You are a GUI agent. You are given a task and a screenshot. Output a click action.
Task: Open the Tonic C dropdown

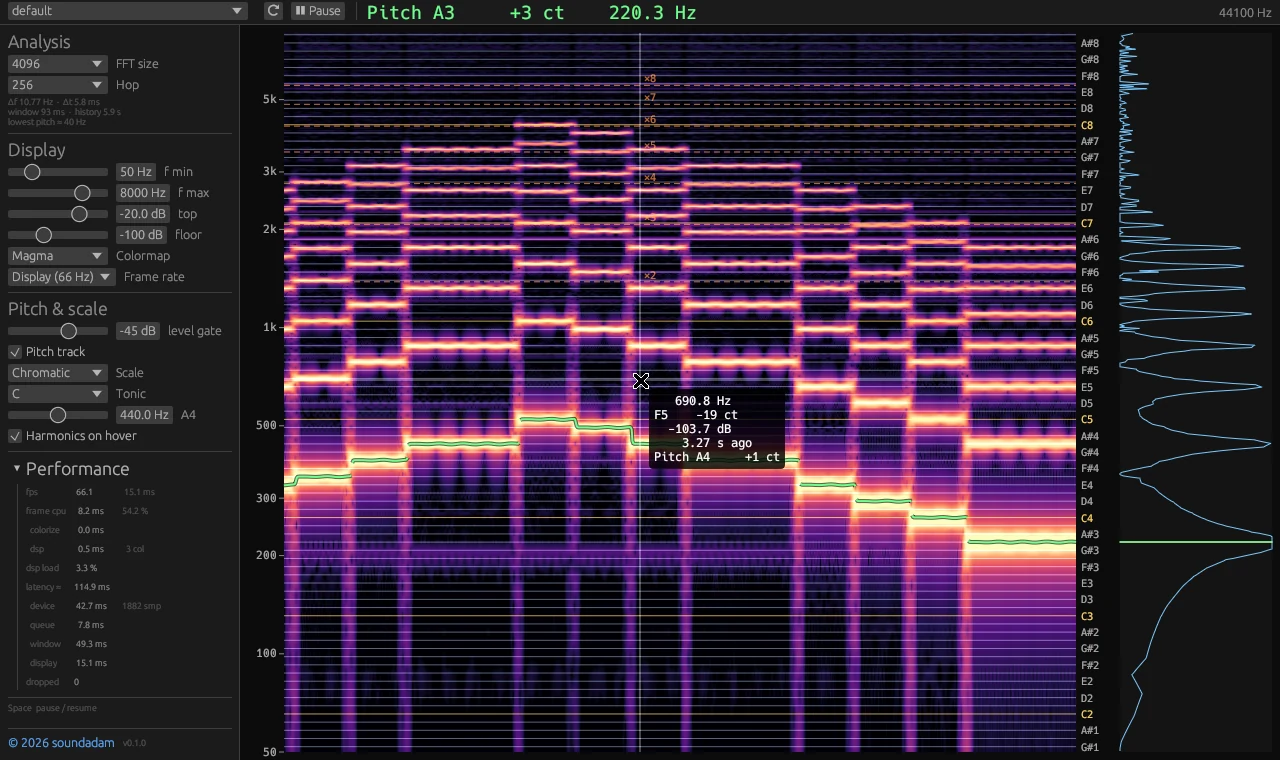point(57,394)
